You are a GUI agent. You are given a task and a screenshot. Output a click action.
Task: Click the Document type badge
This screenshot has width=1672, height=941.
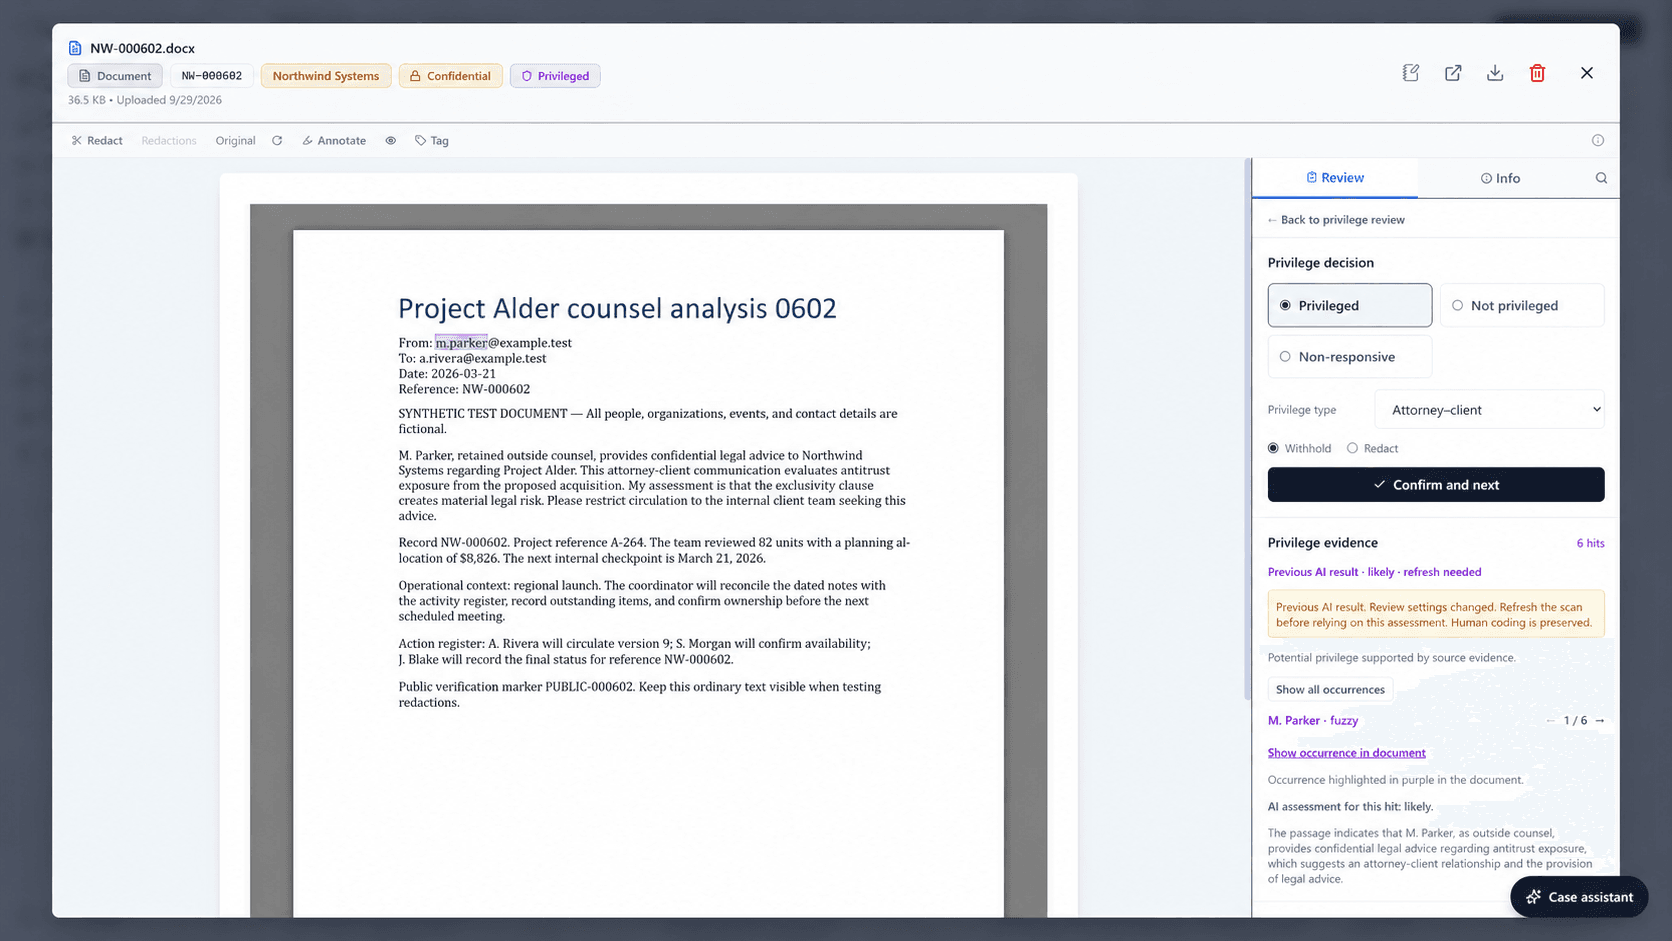tap(115, 76)
